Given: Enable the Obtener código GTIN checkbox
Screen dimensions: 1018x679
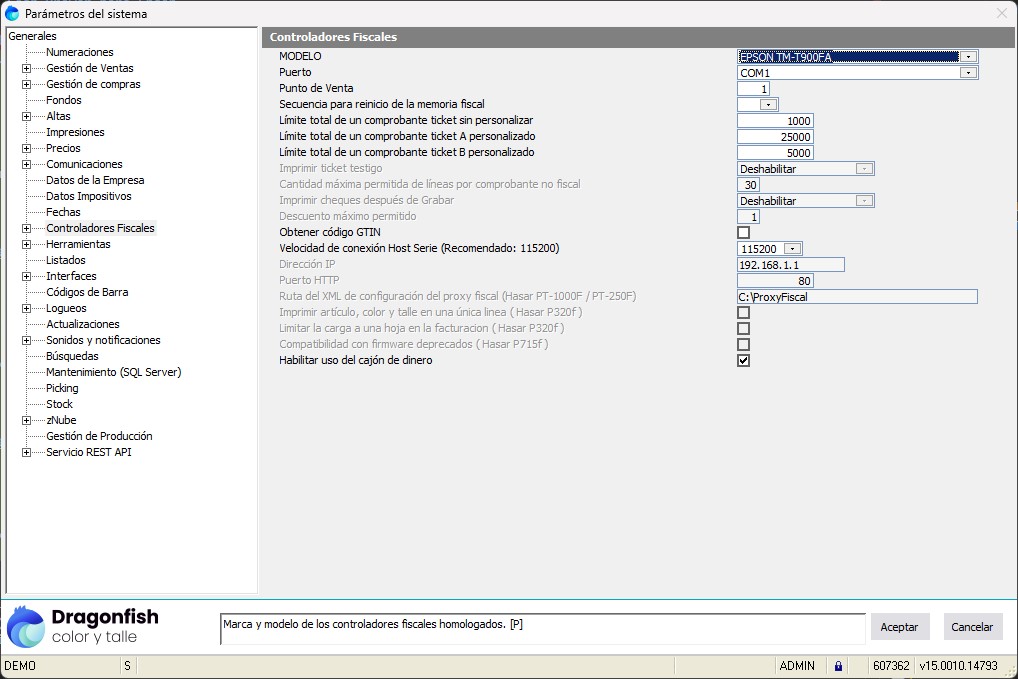Looking at the screenshot, I should pos(743,233).
